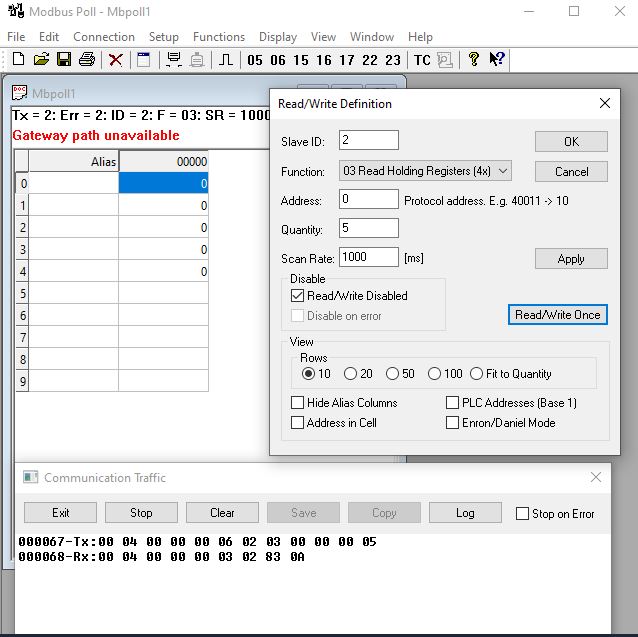Enable PLC Addresses (Base 1) checkbox
The image size is (638, 637).
(452, 402)
